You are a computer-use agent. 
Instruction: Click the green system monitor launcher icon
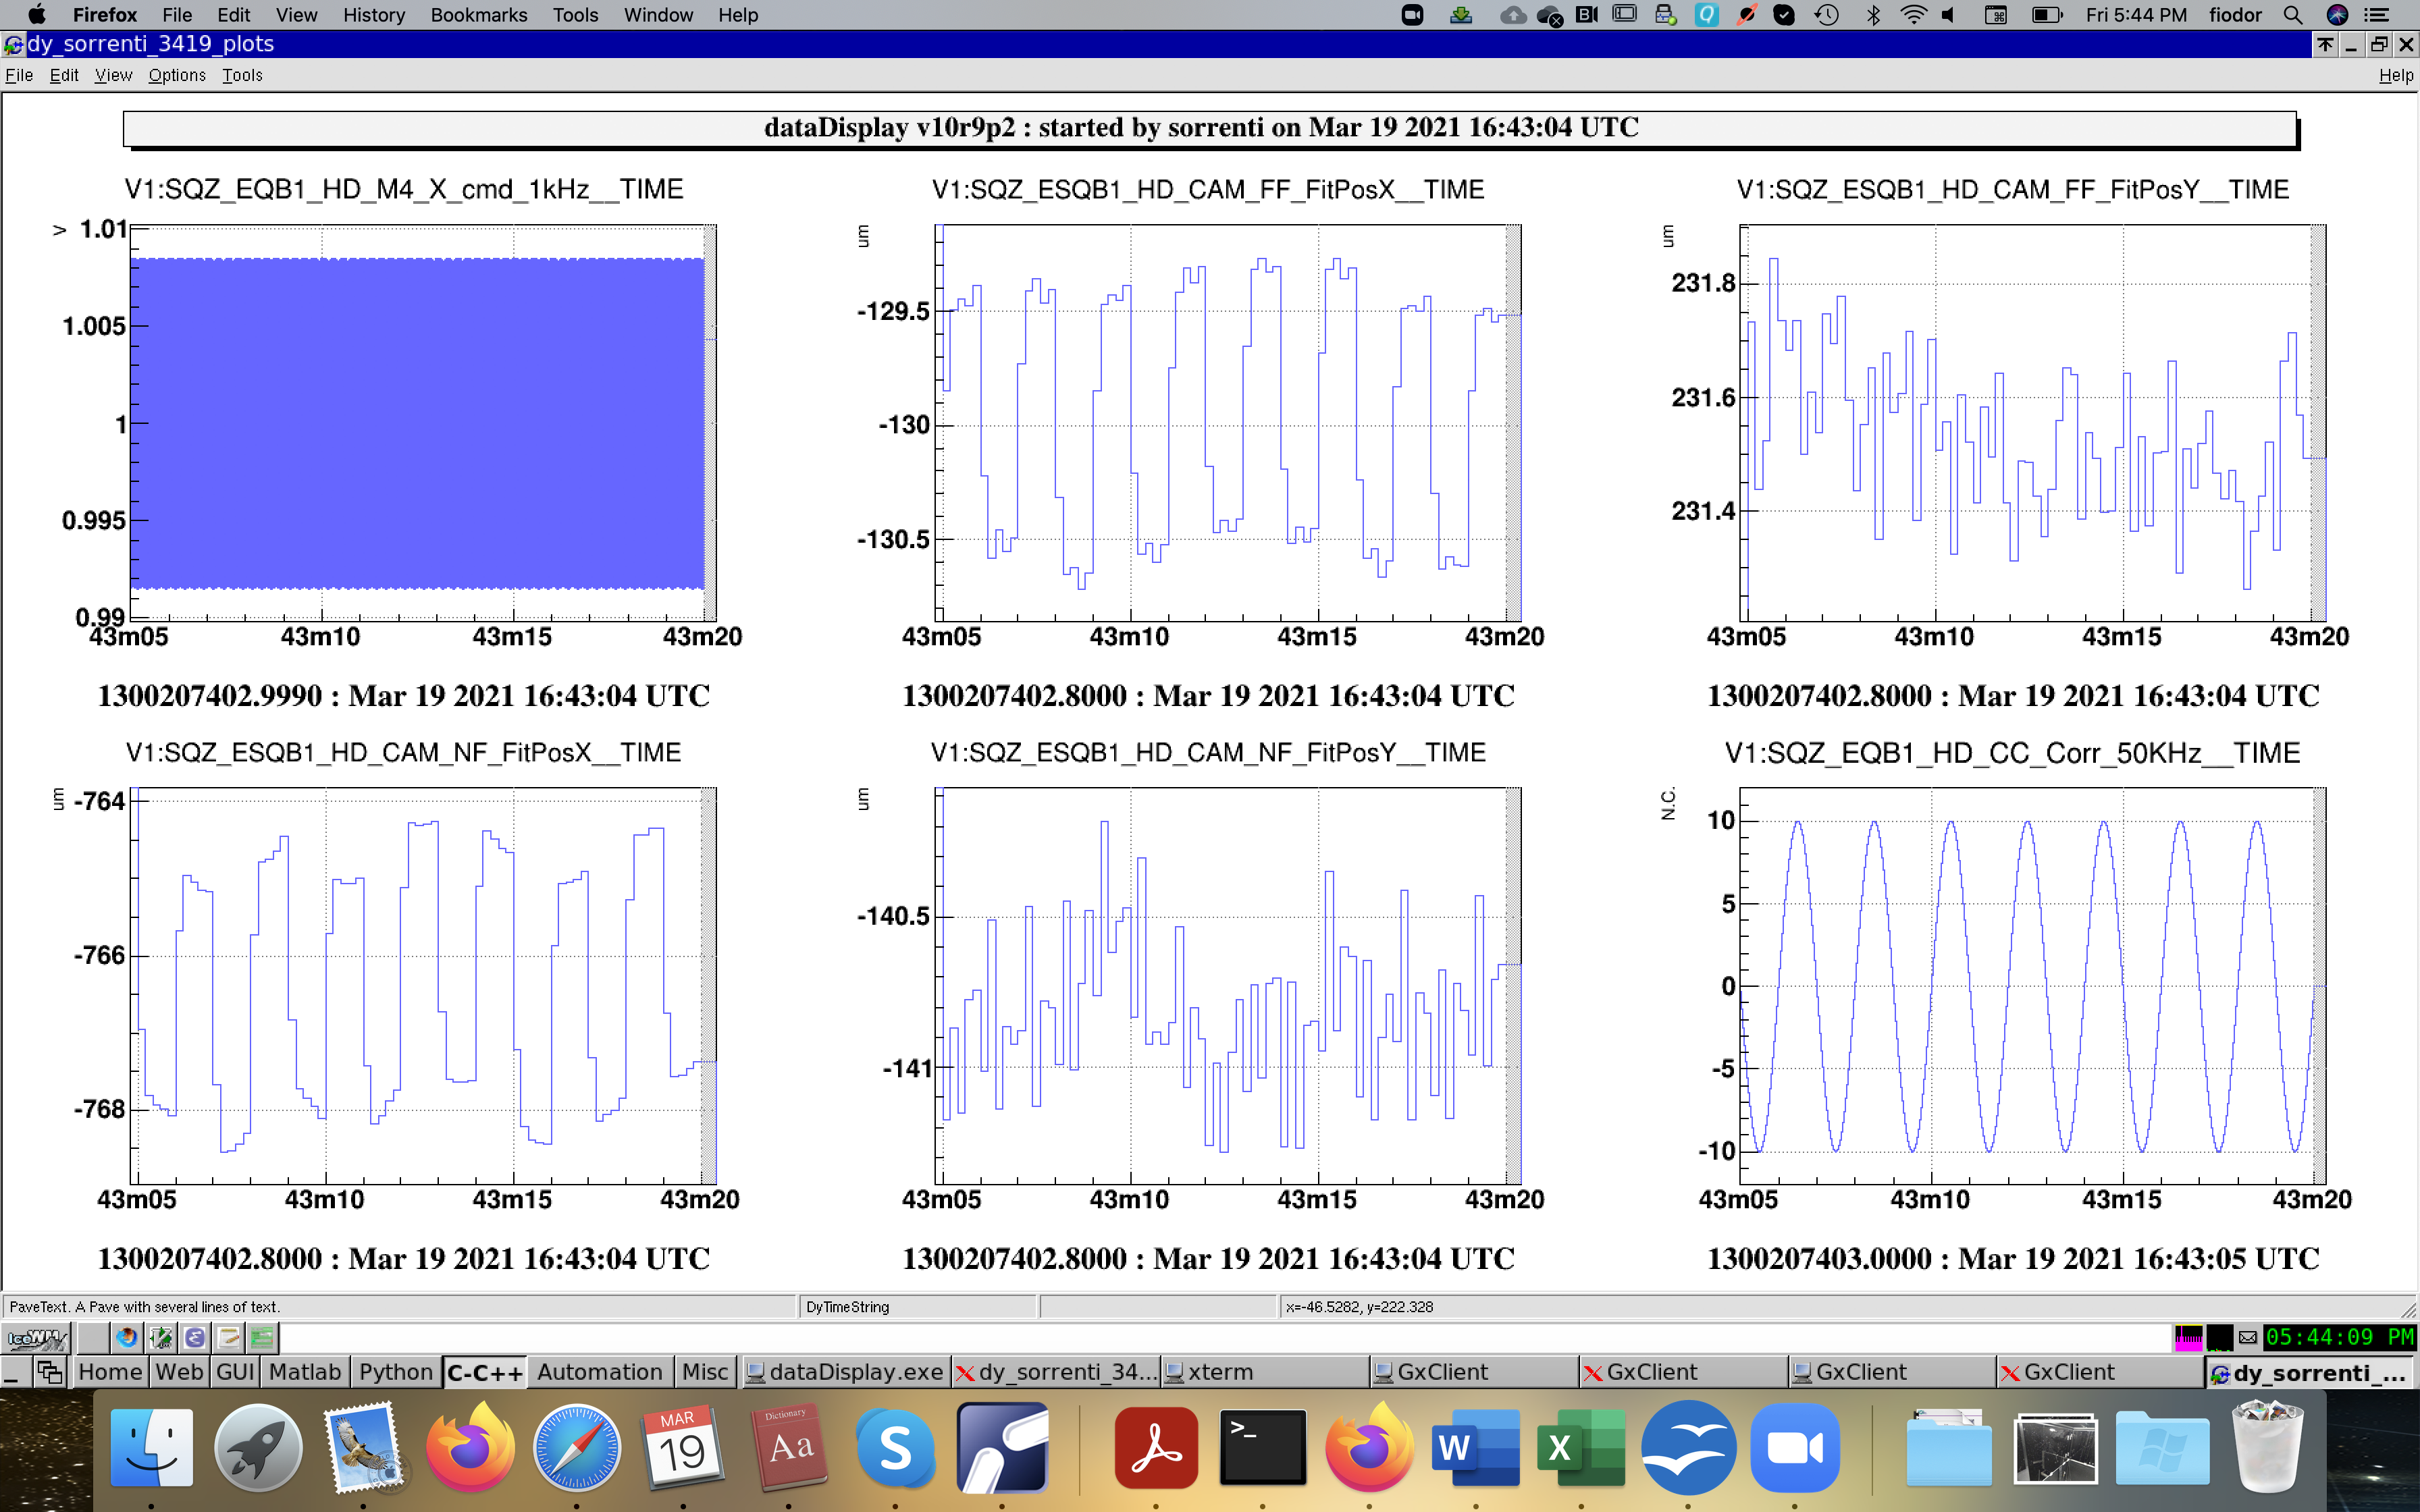tap(263, 1338)
